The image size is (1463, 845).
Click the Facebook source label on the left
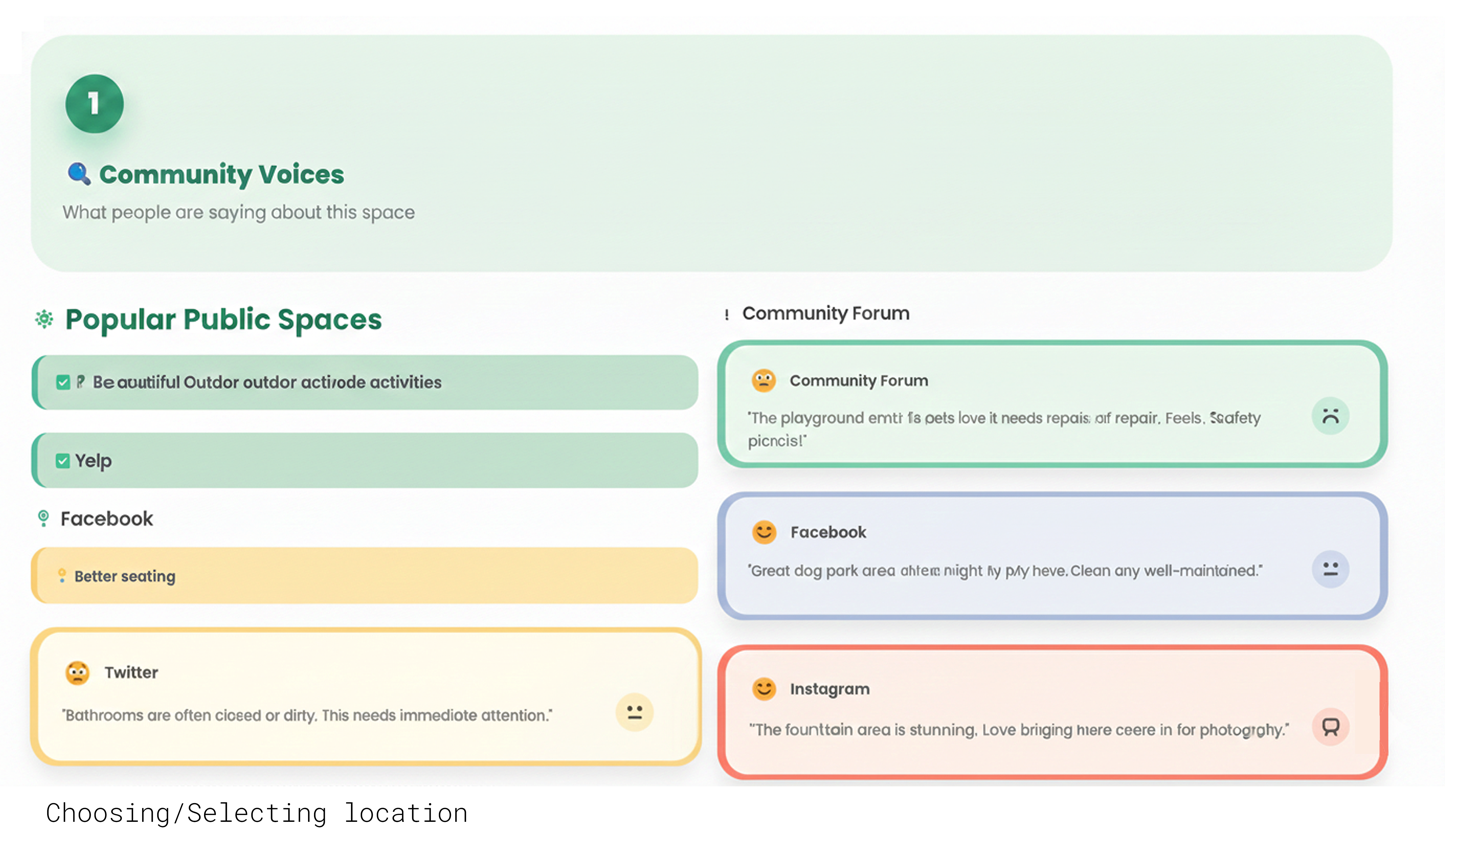click(107, 518)
